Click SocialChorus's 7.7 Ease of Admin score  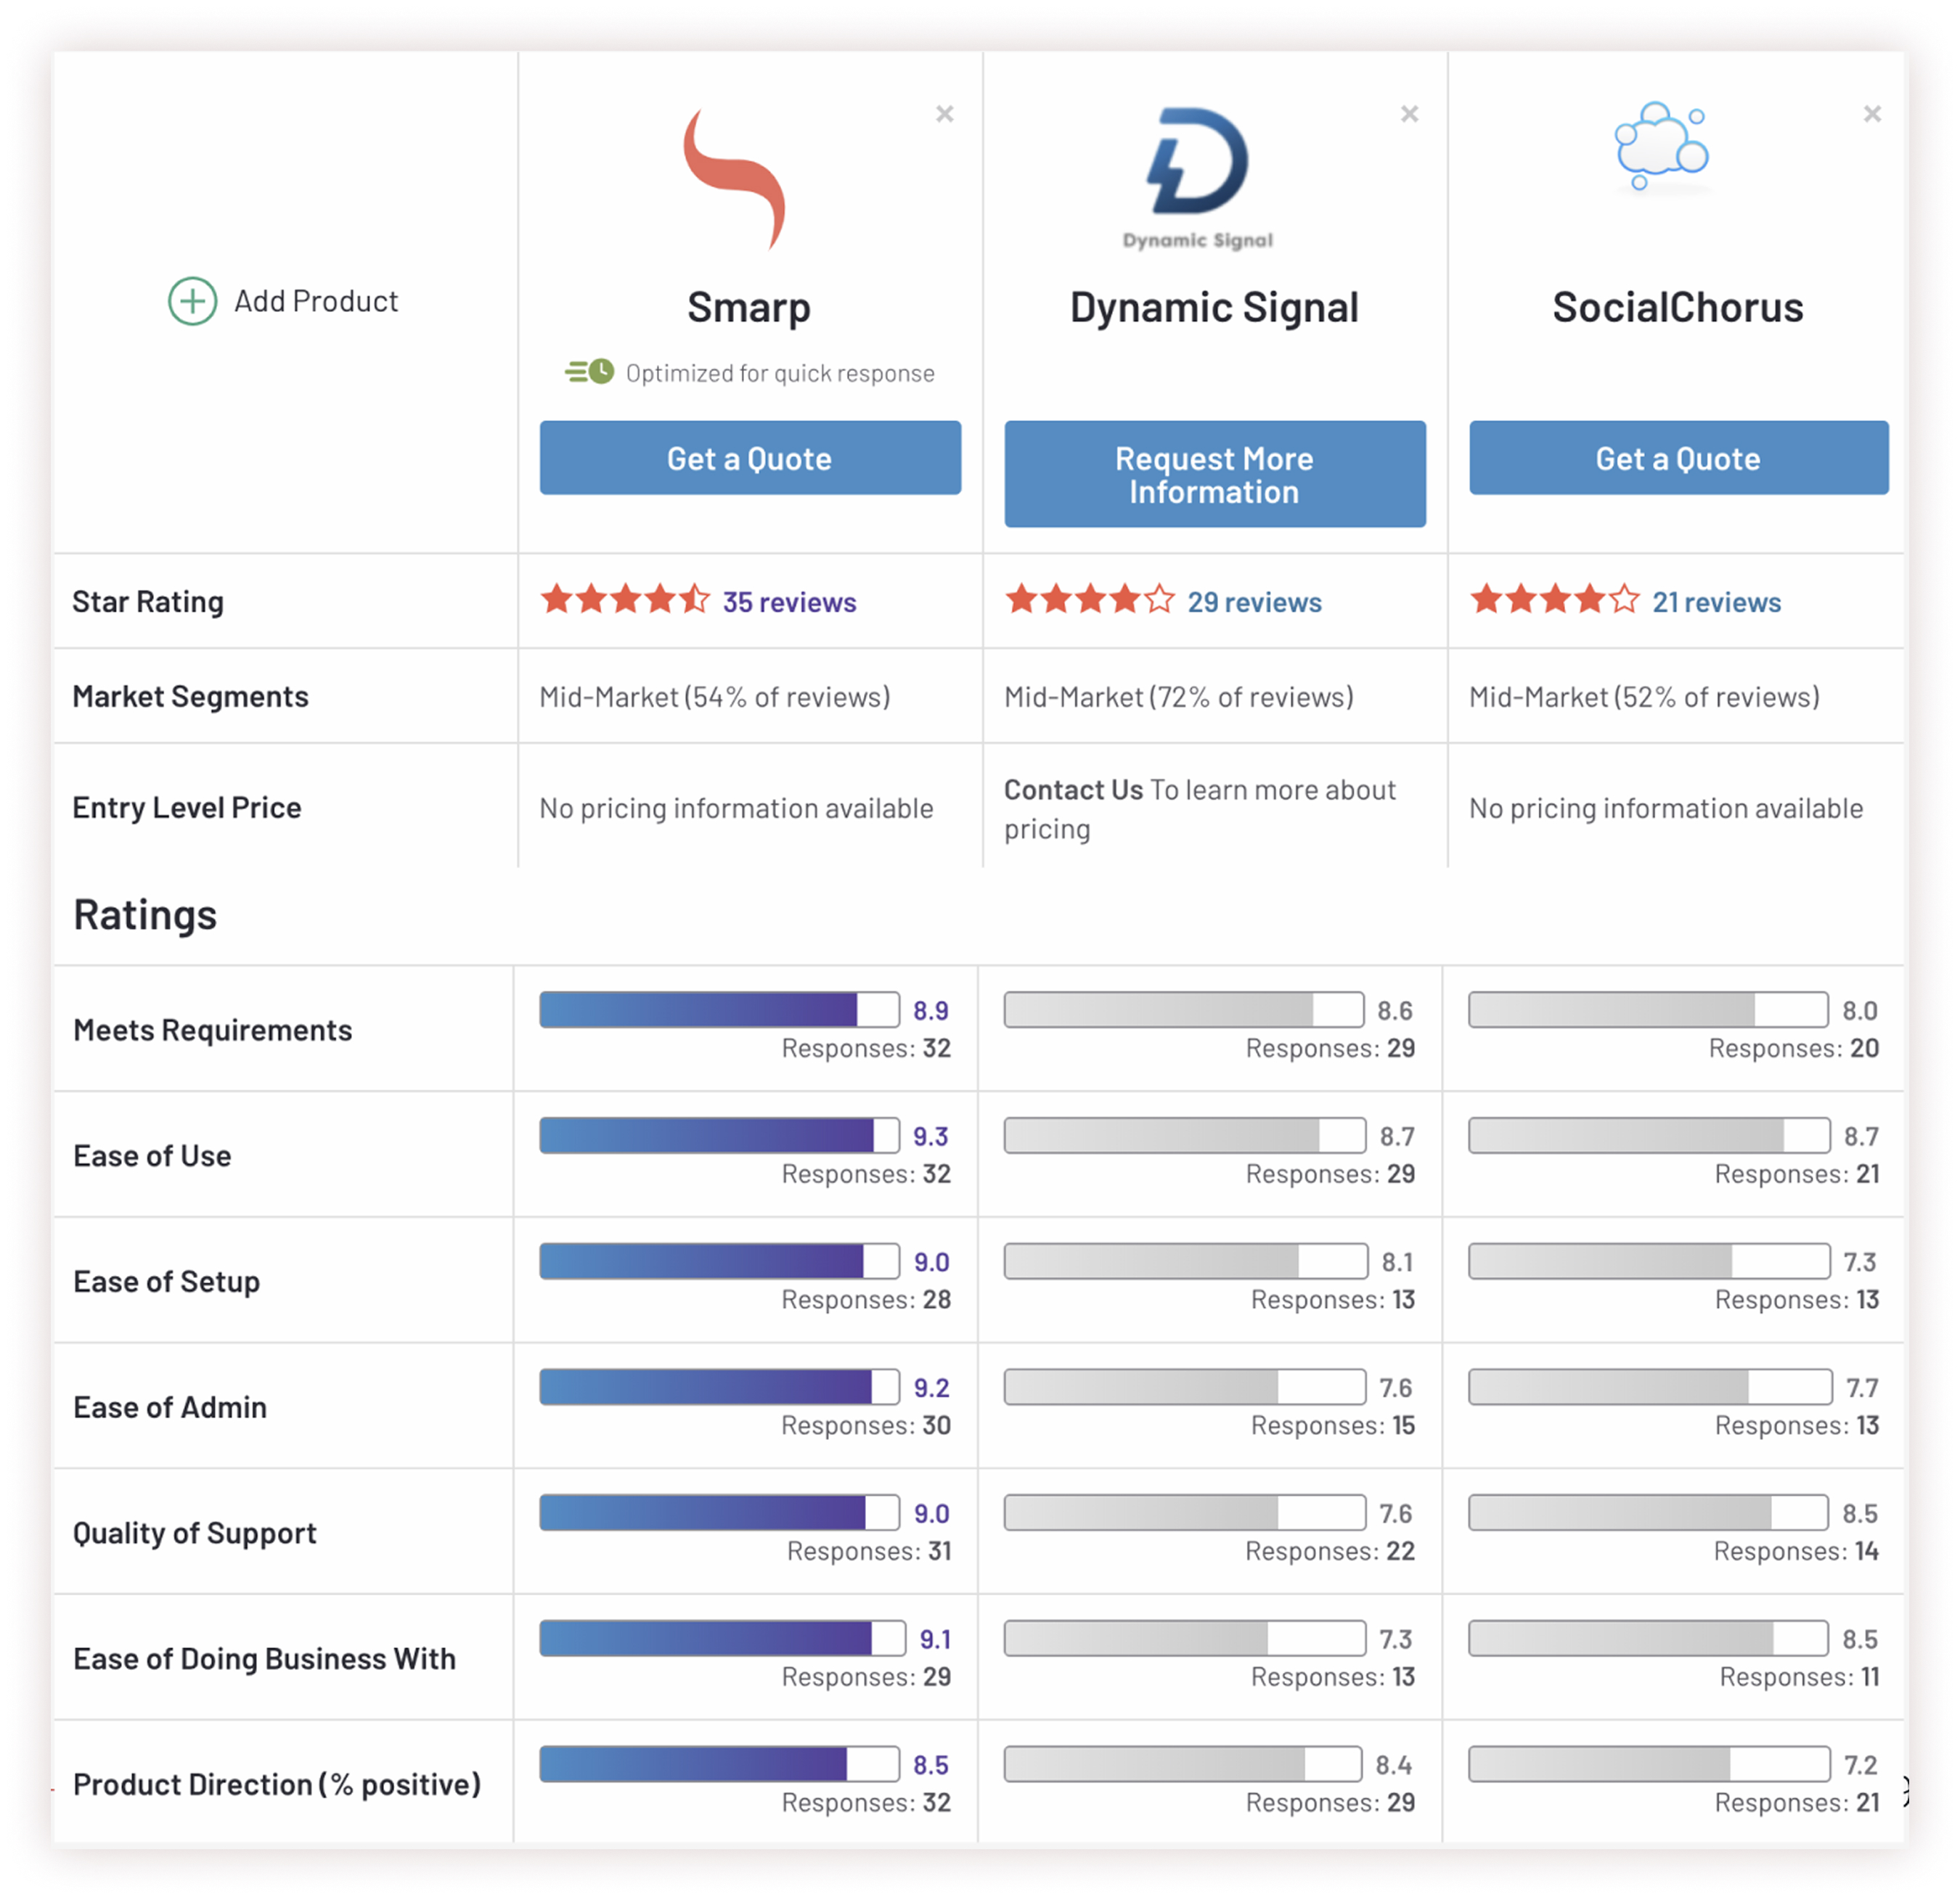pyautogui.click(x=1862, y=1389)
